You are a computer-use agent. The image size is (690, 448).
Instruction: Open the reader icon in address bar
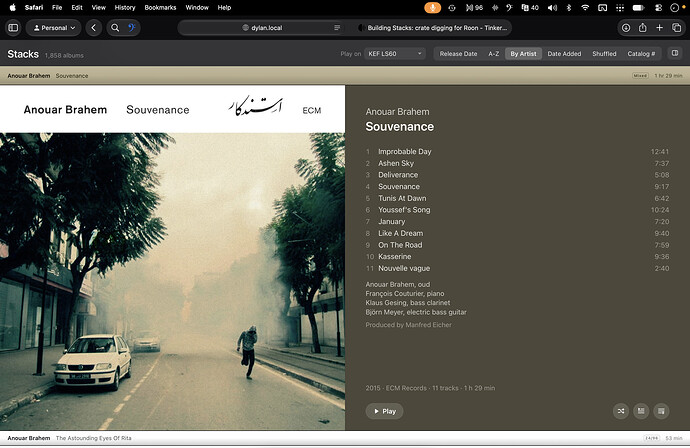click(337, 28)
